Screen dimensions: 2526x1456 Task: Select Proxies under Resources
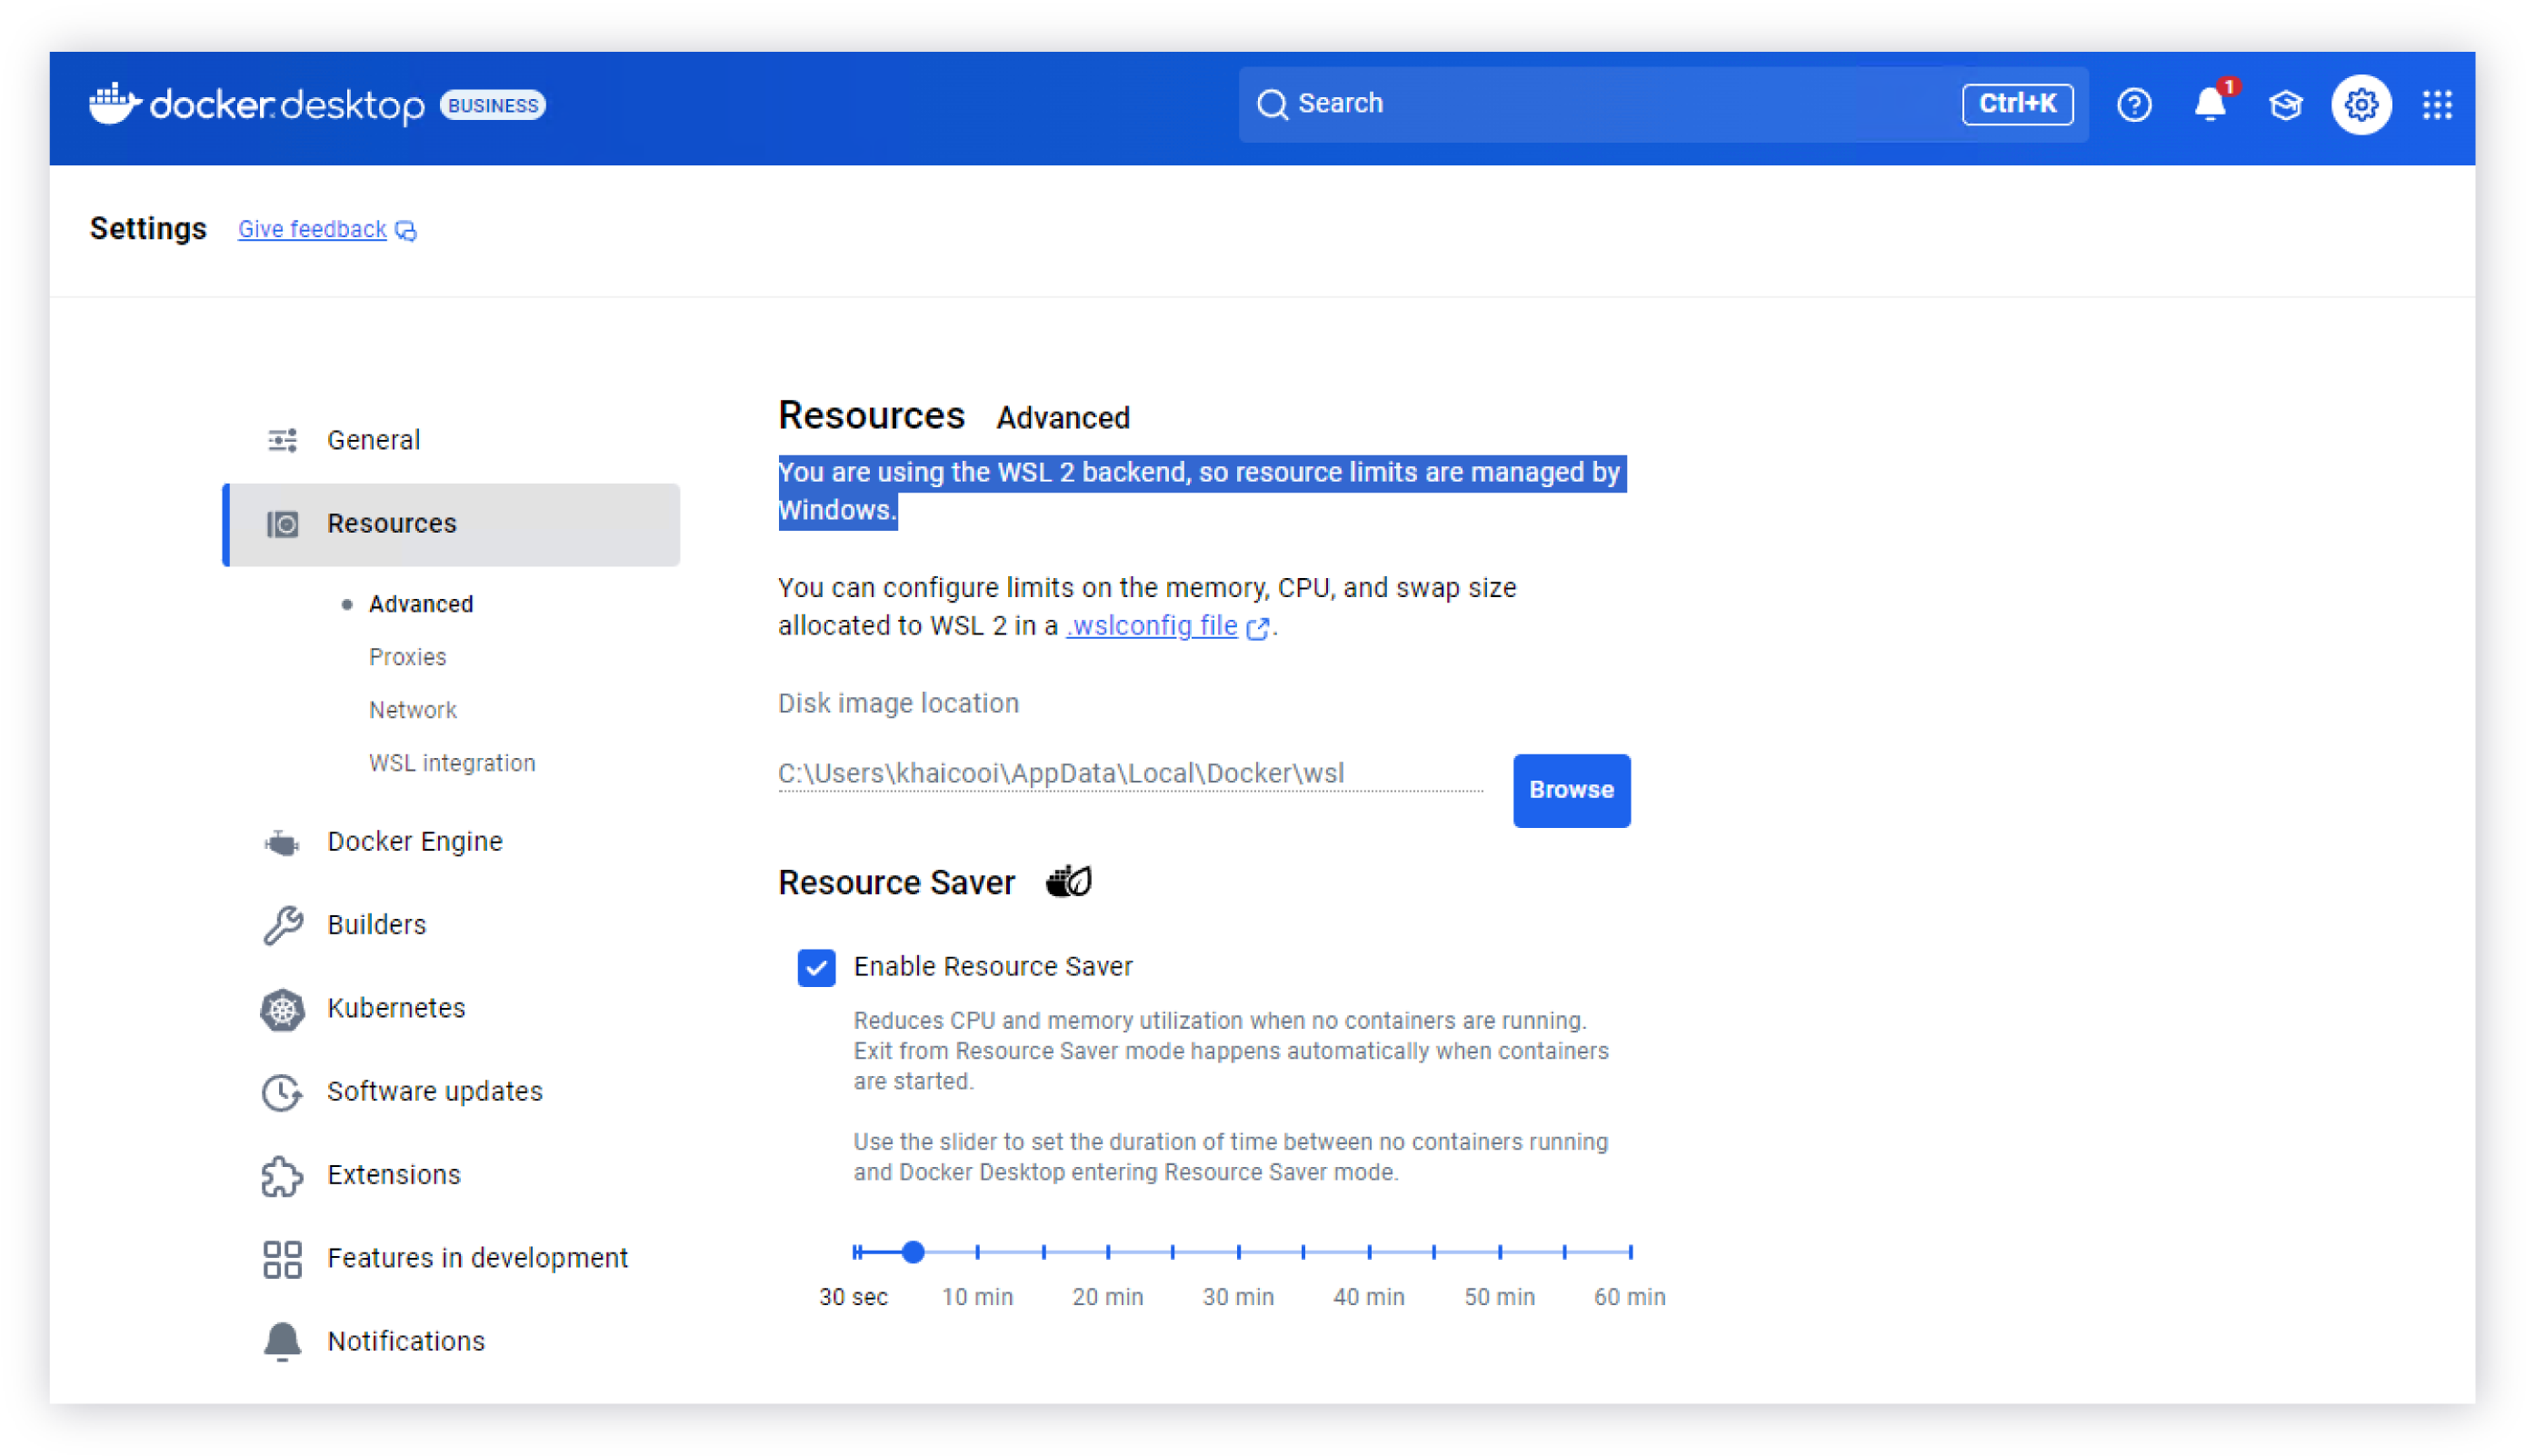(x=407, y=657)
